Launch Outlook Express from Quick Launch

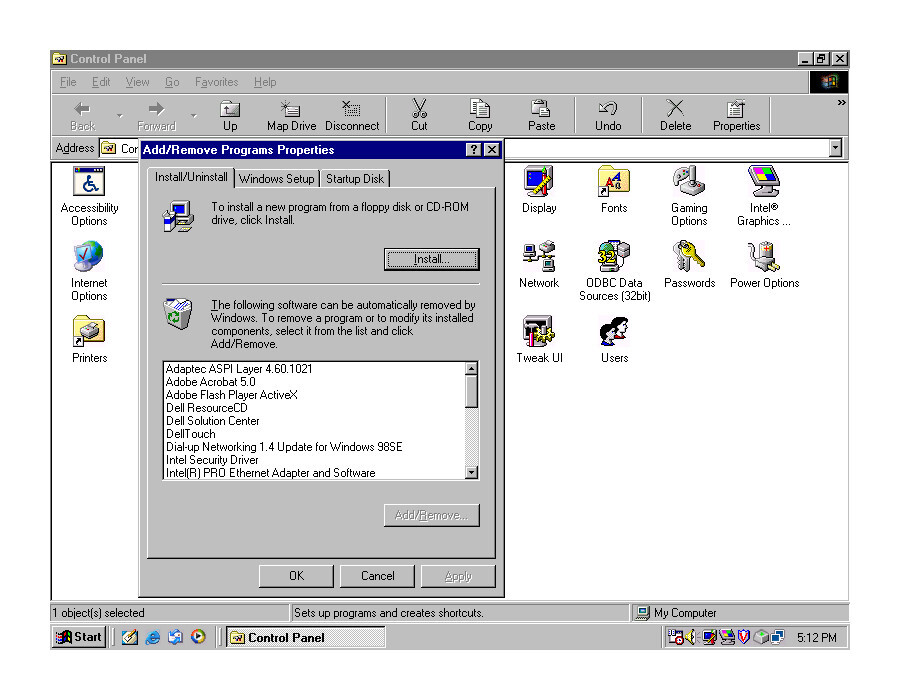175,637
